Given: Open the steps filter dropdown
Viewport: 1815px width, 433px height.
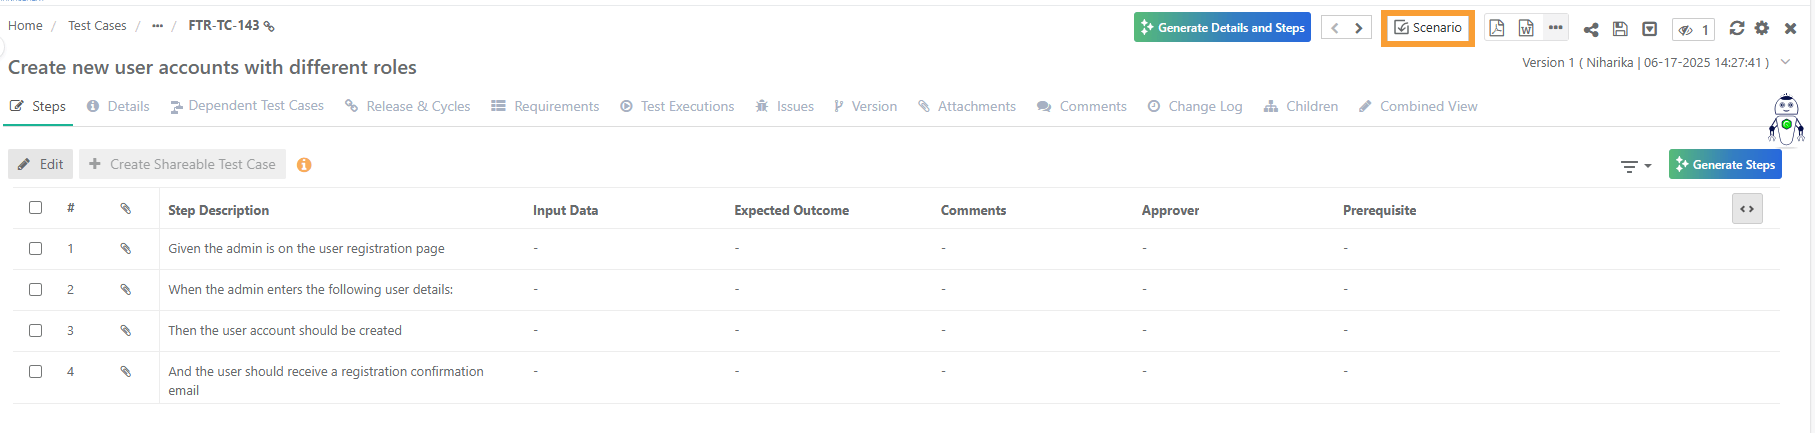Looking at the screenshot, I should coord(1635,166).
